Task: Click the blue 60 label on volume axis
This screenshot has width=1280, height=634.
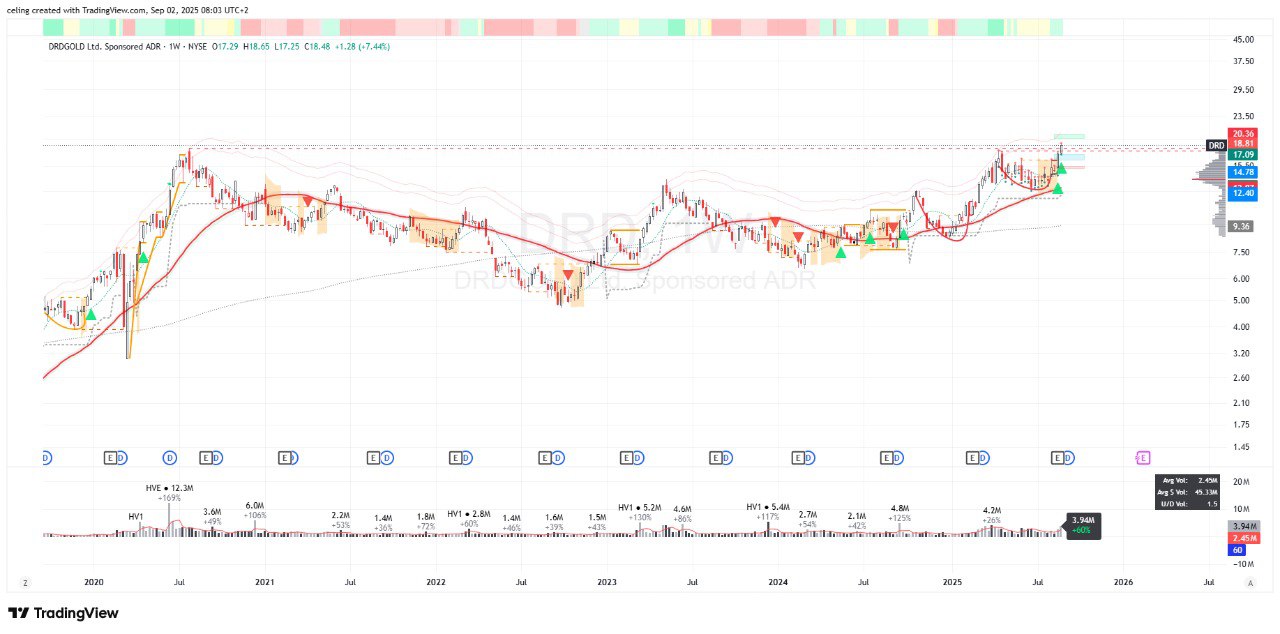Action: (x=1237, y=550)
